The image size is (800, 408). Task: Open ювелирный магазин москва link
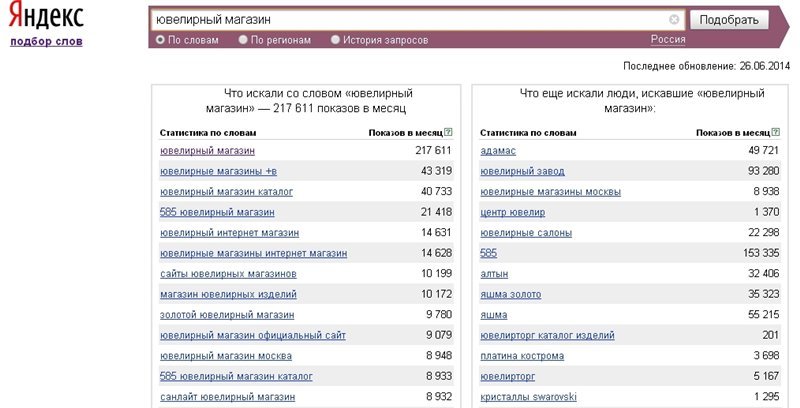coord(226,356)
